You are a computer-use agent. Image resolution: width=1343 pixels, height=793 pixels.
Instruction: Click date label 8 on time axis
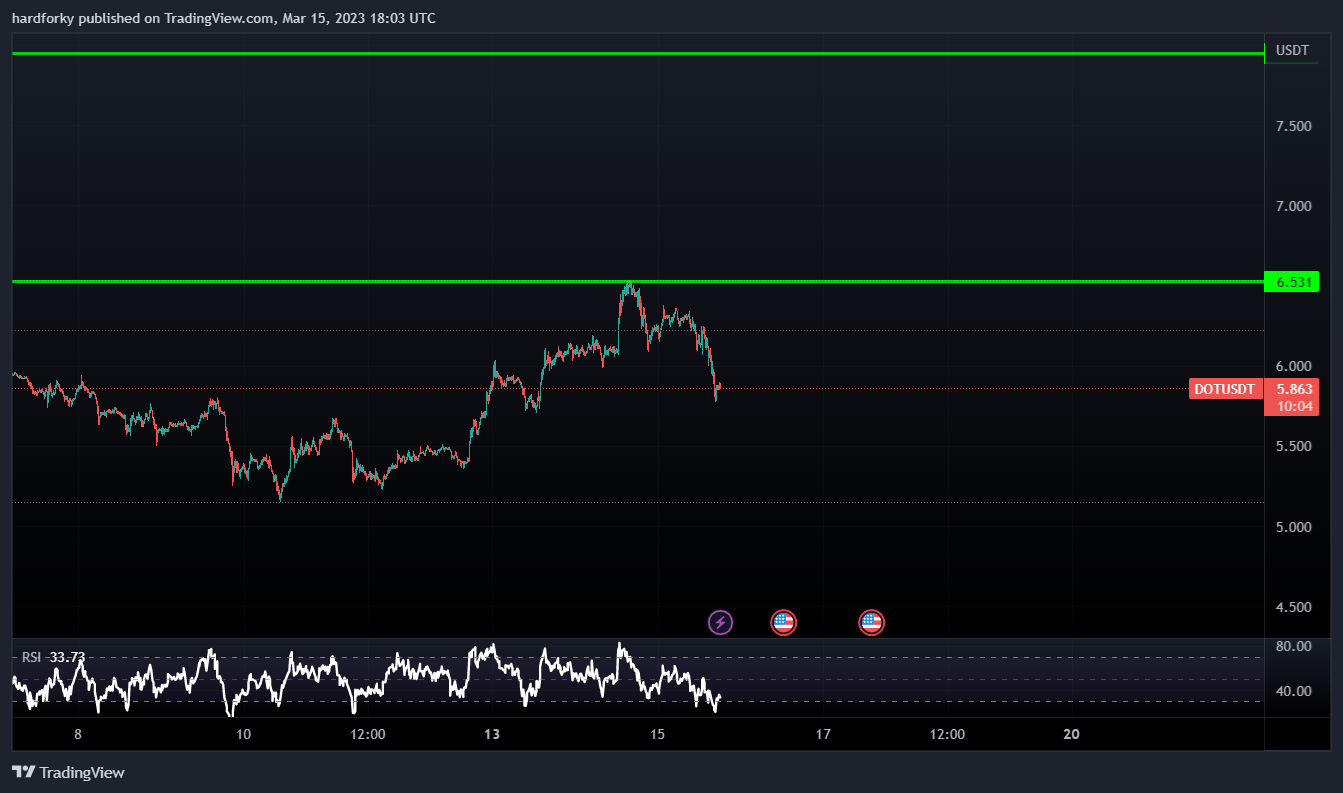click(78, 734)
